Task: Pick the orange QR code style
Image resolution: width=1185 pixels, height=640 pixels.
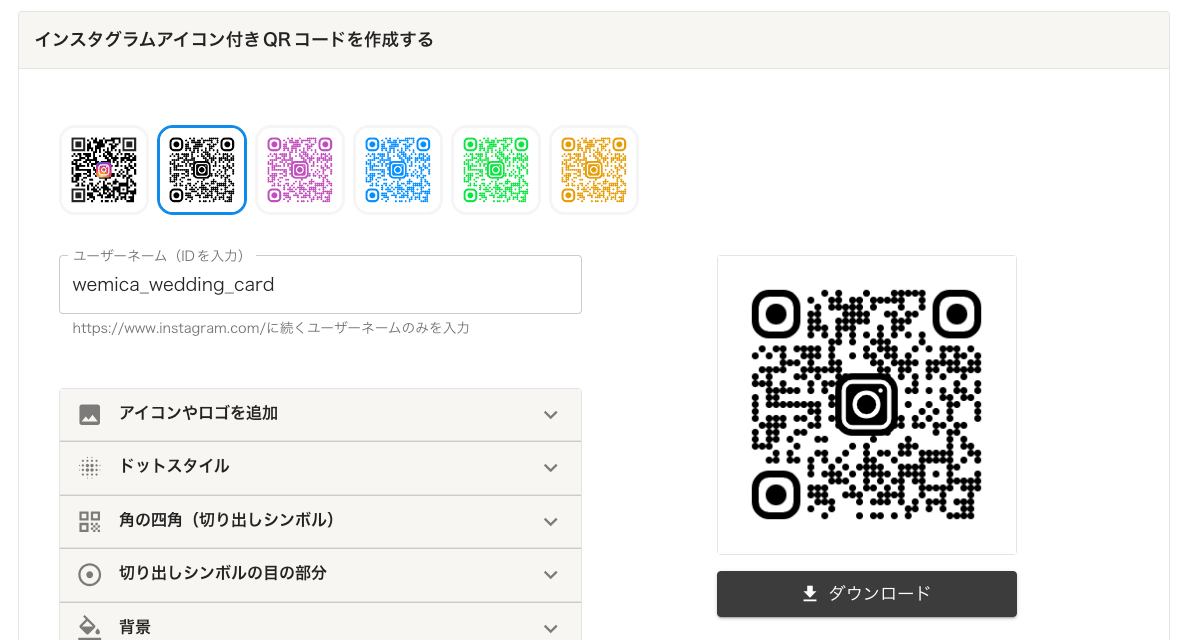Action: (593, 169)
